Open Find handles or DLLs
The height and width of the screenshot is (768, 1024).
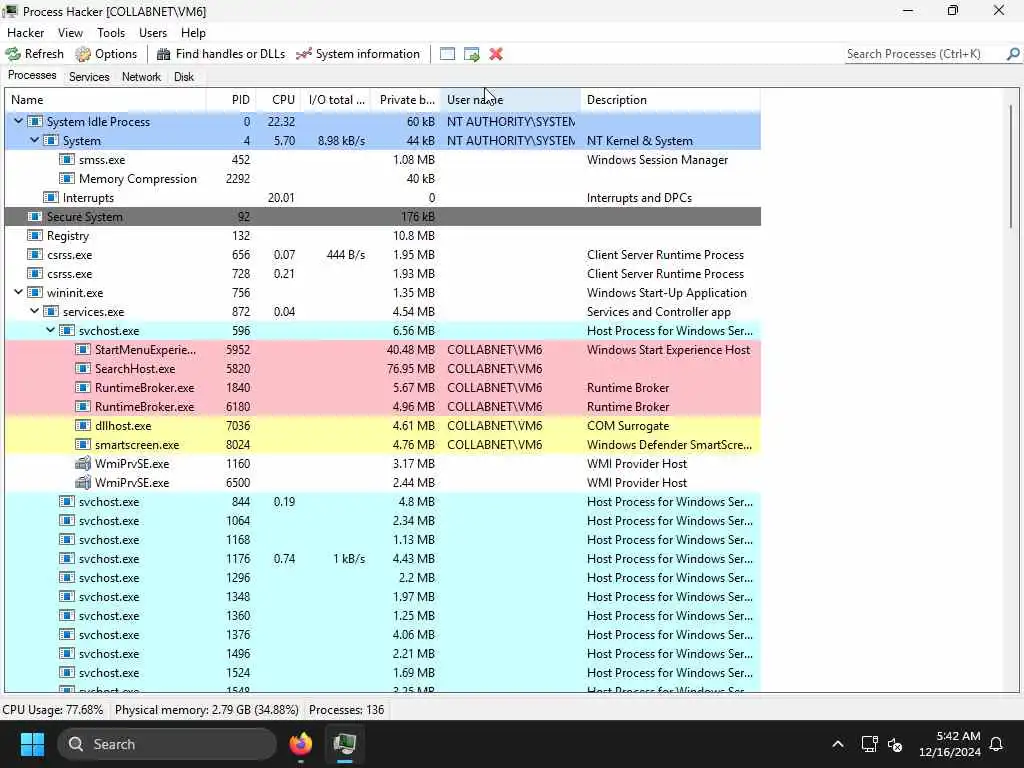221,54
